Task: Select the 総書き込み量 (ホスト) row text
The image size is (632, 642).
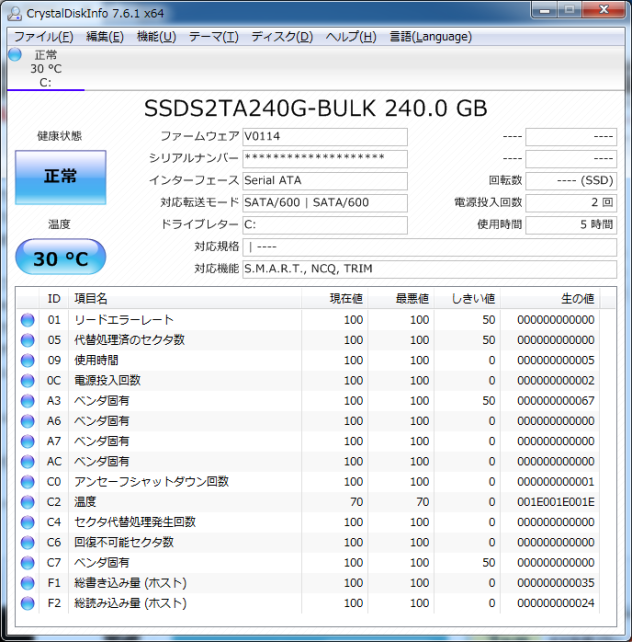Action: pyautogui.click(x=130, y=583)
